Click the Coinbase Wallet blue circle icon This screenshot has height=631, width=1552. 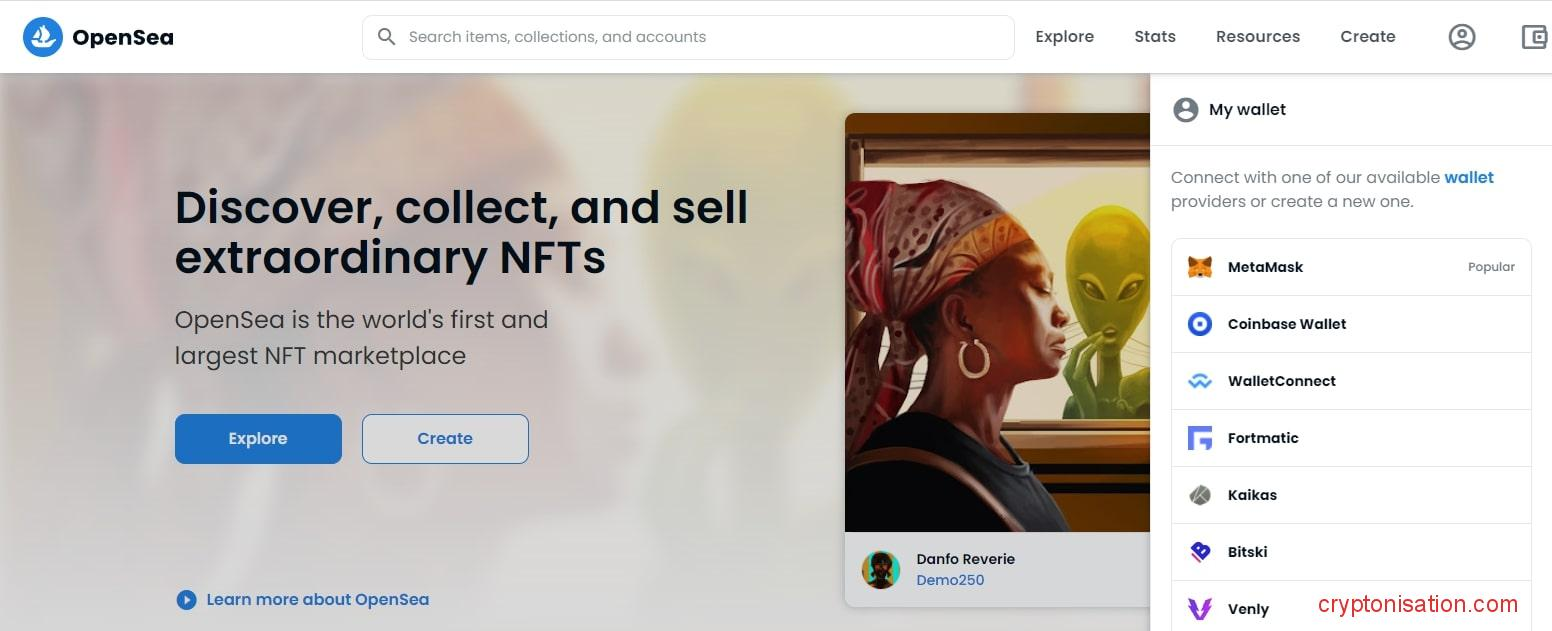click(x=1199, y=324)
